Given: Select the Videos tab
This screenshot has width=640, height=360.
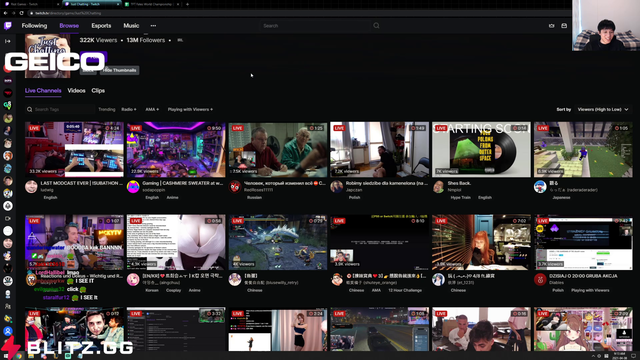Looking at the screenshot, I should pos(76,91).
